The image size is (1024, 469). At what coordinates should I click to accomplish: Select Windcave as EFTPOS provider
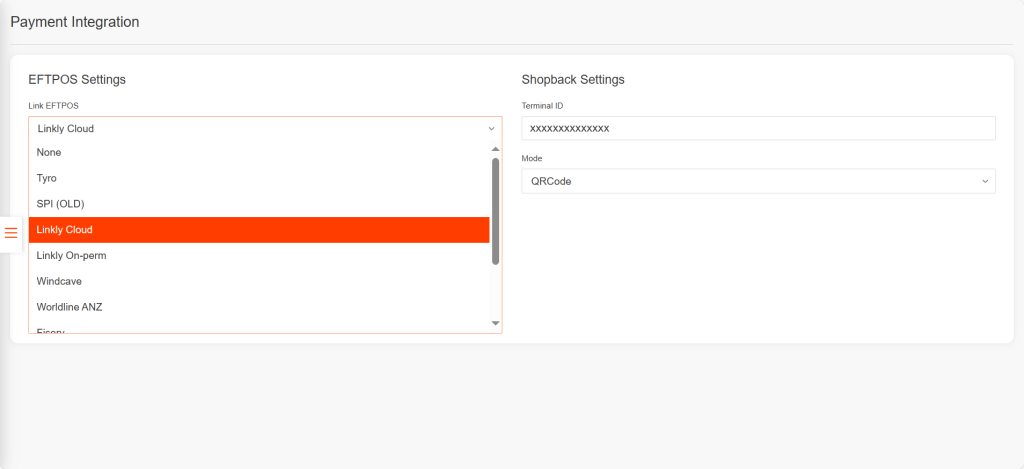coord(259,281)
